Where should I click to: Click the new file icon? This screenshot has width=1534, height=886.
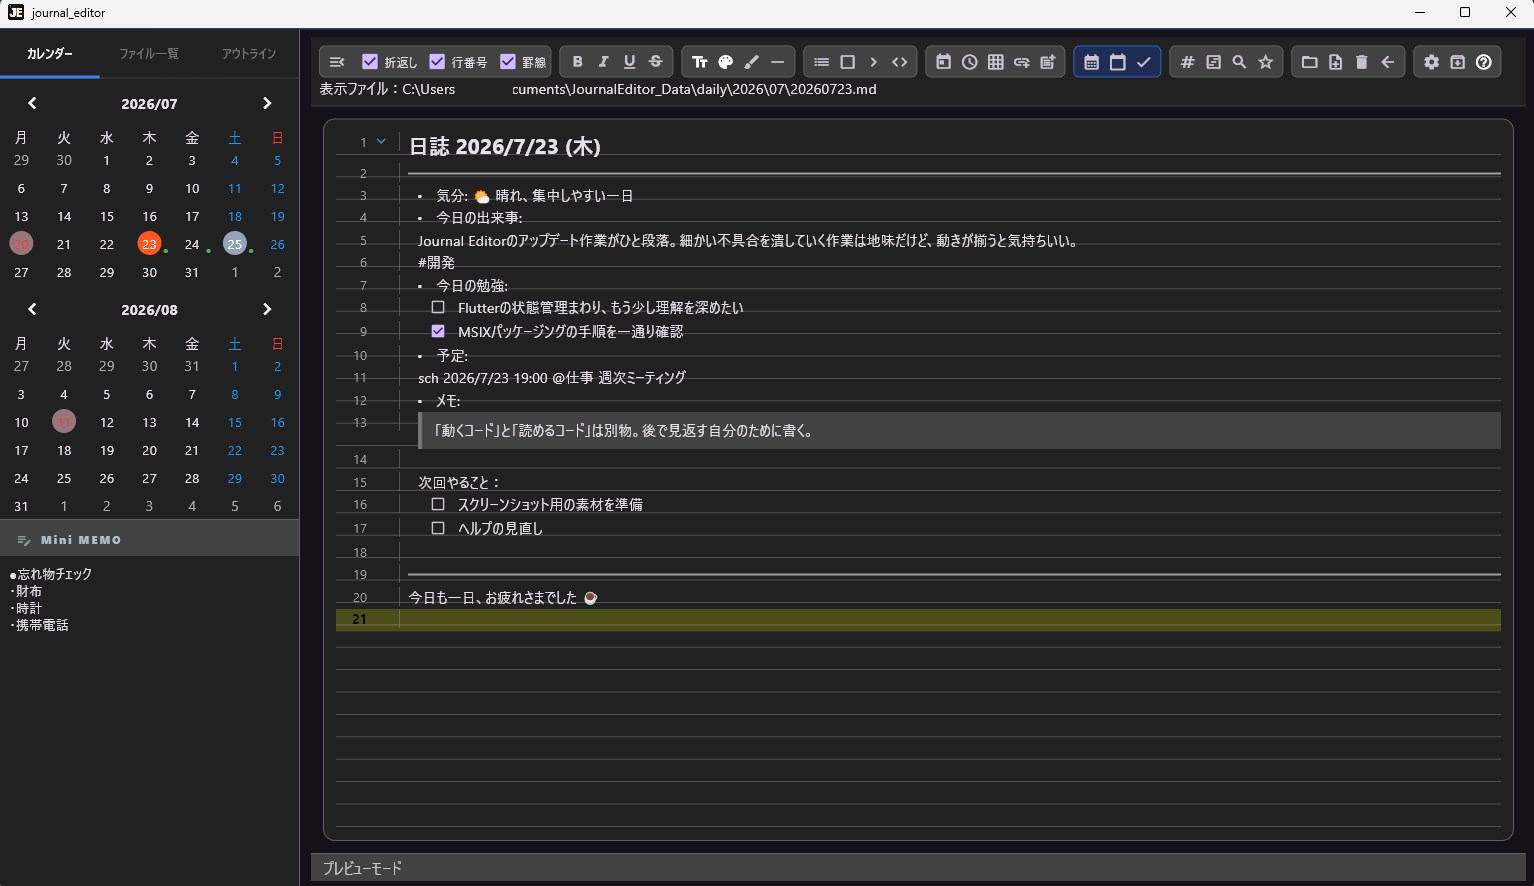[1335, 62]
